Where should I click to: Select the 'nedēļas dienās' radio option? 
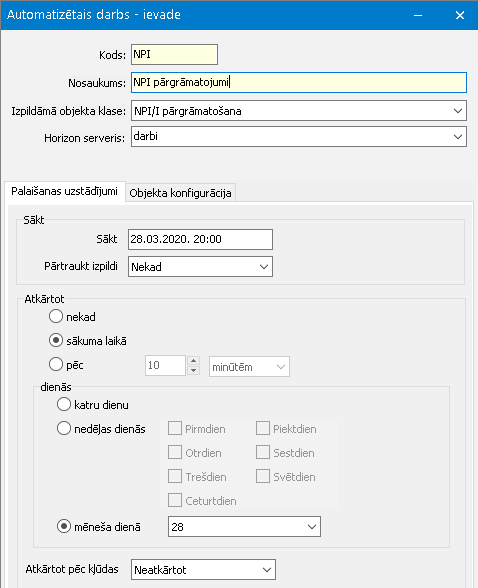(64, 428)
